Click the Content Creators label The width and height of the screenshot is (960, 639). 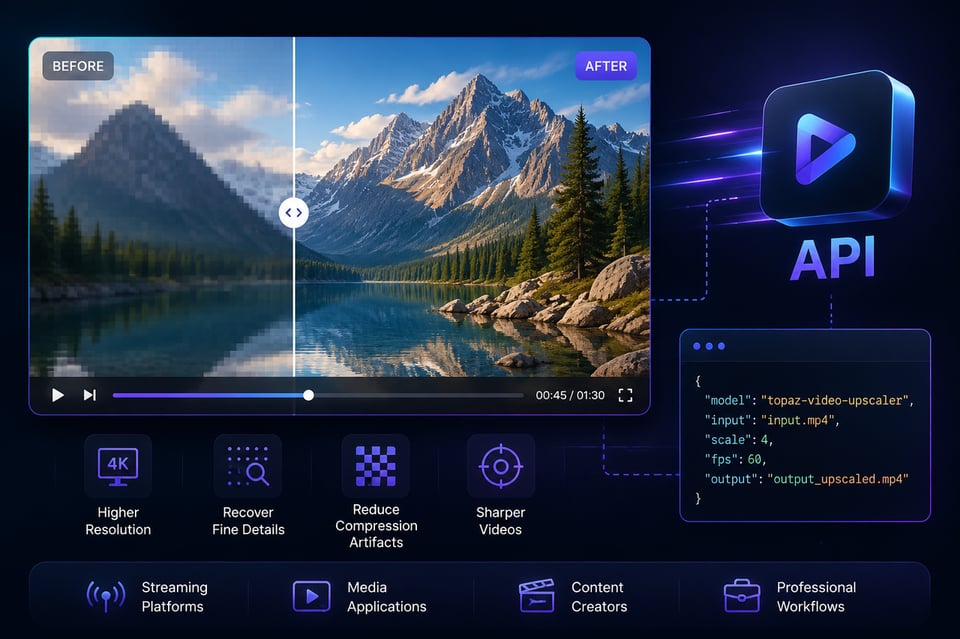tap(599, 597)
